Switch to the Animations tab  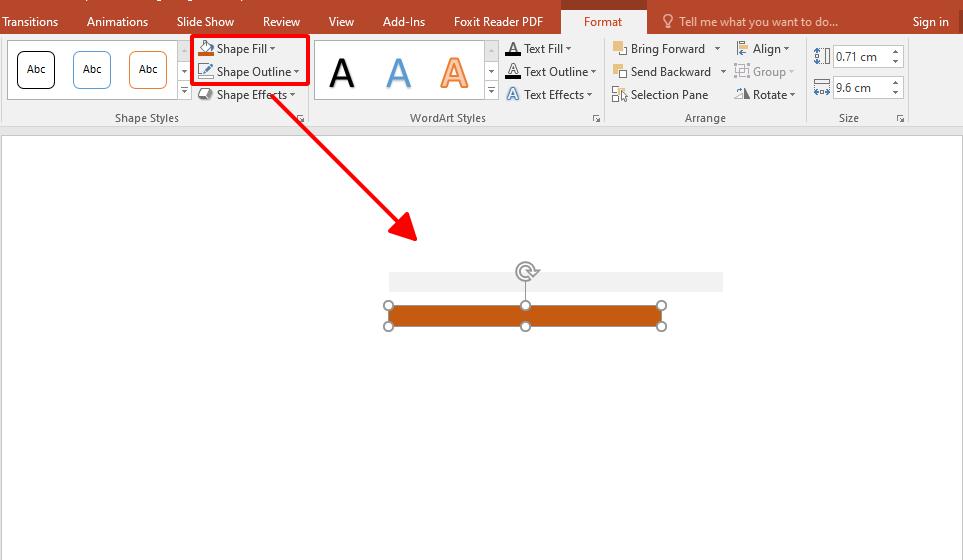(117, 21)
